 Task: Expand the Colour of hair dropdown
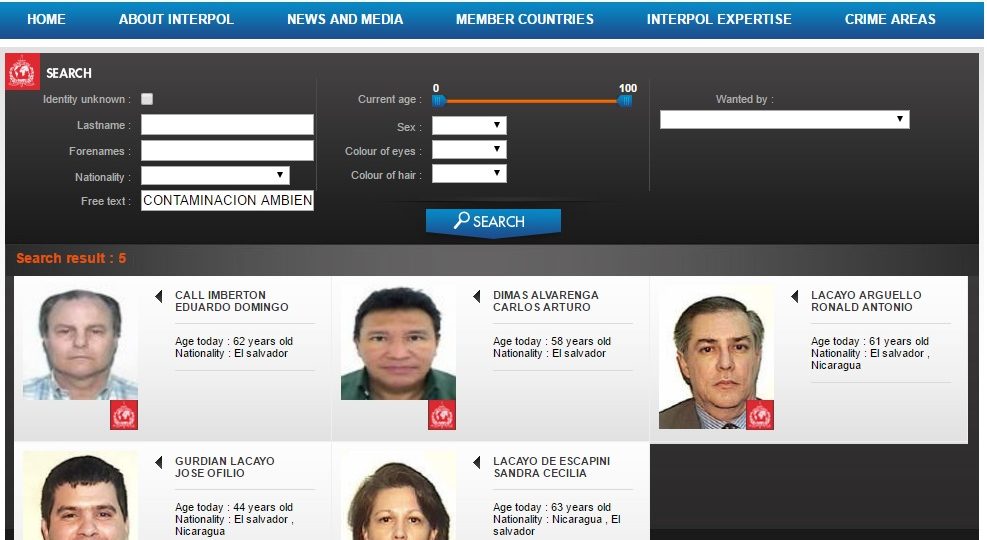click(x=469, y=174)
